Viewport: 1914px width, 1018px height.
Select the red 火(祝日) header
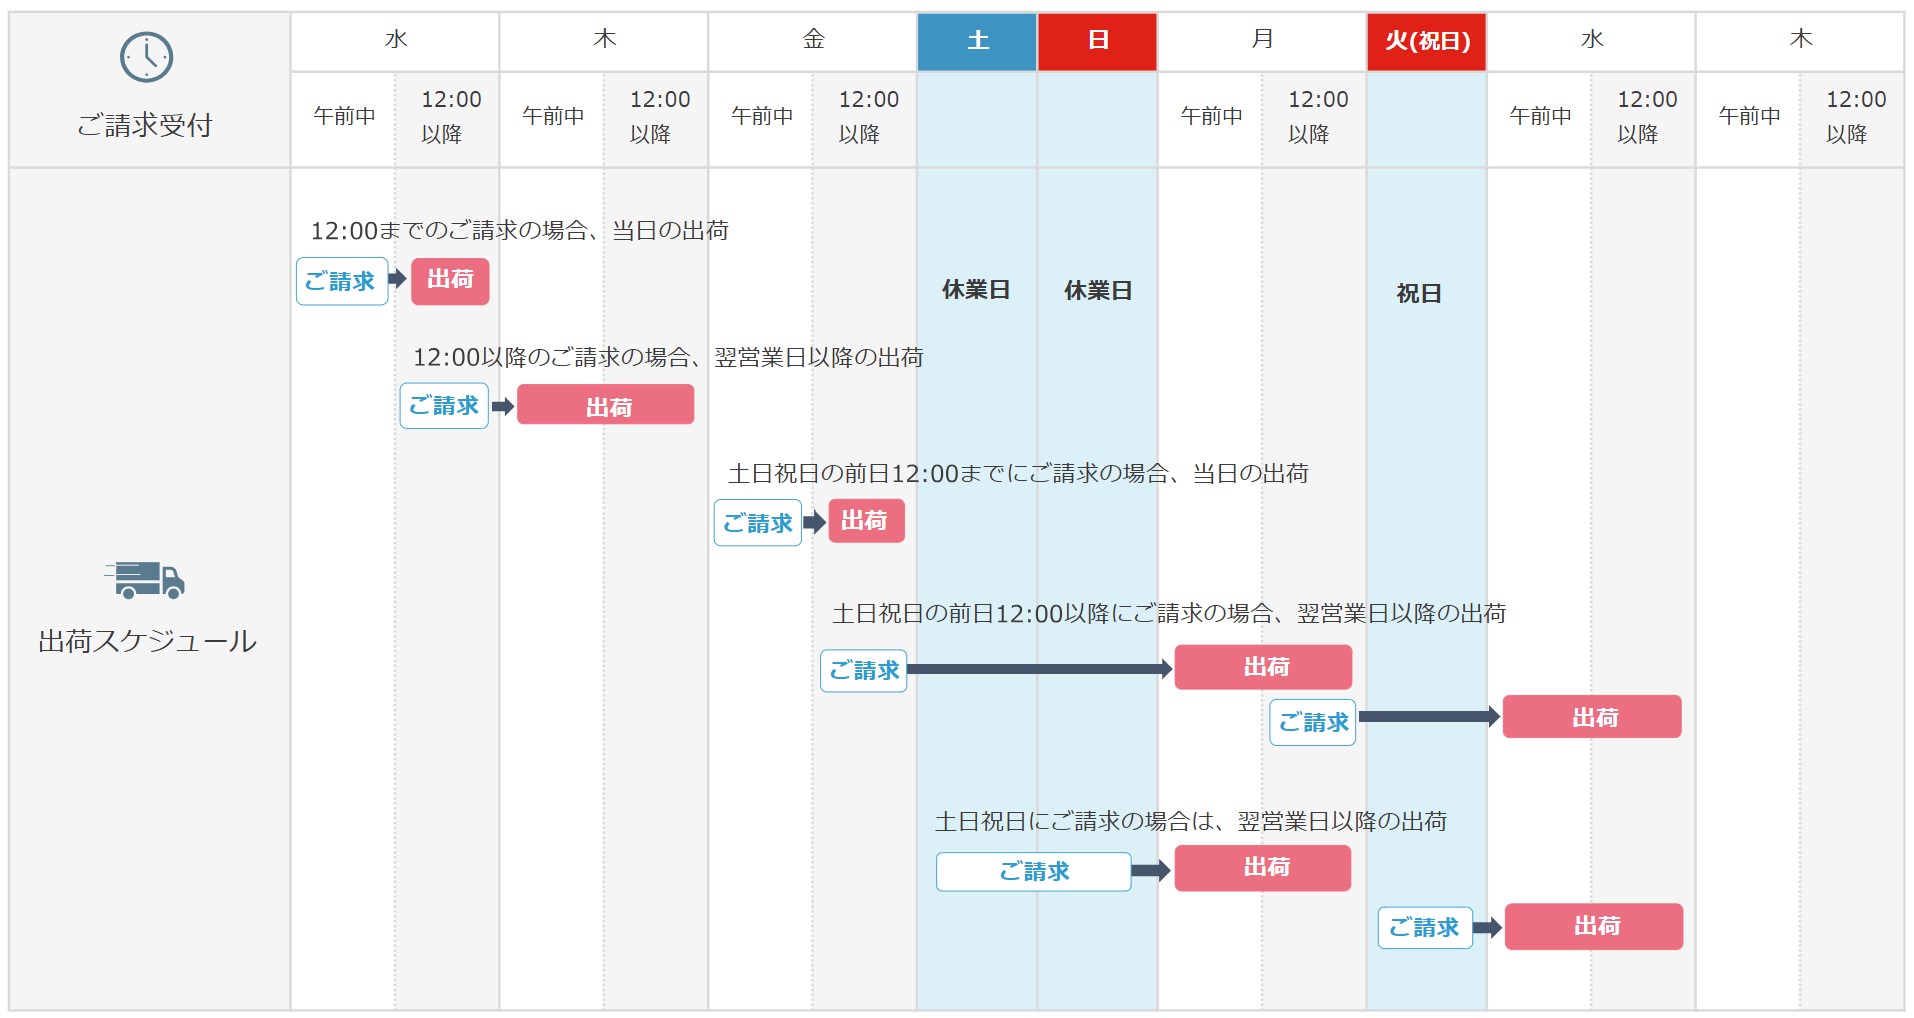tap(1426, 41)
